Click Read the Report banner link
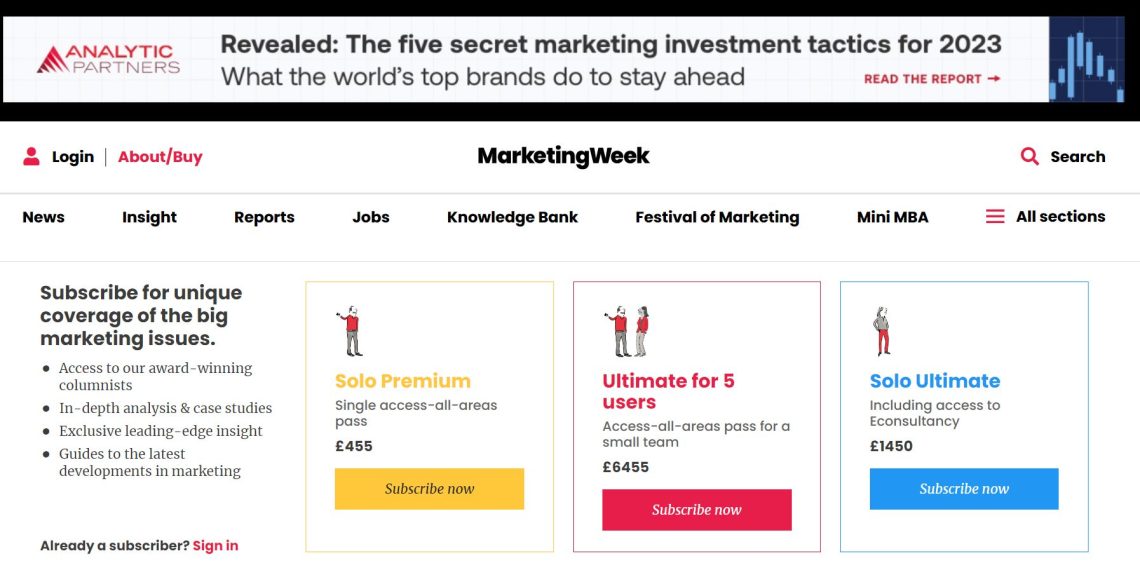 (931, 79)
